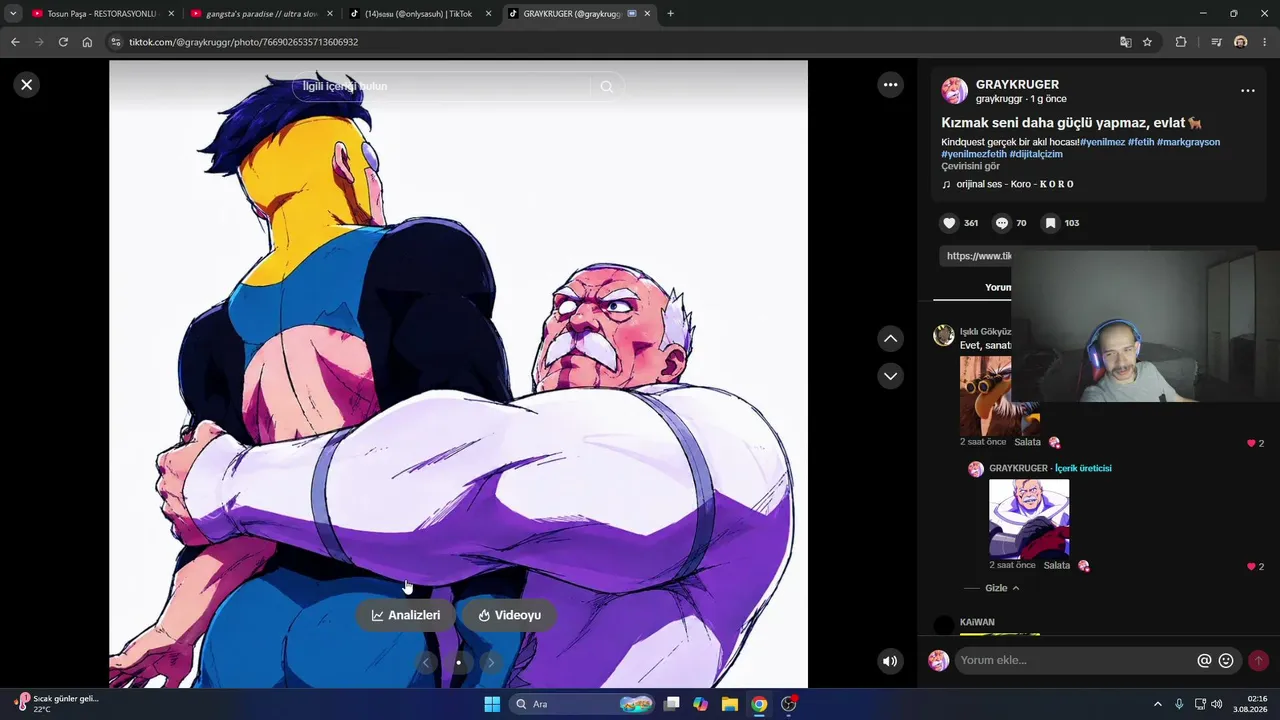Open the weather widget showing 22°C

(58, 704)
